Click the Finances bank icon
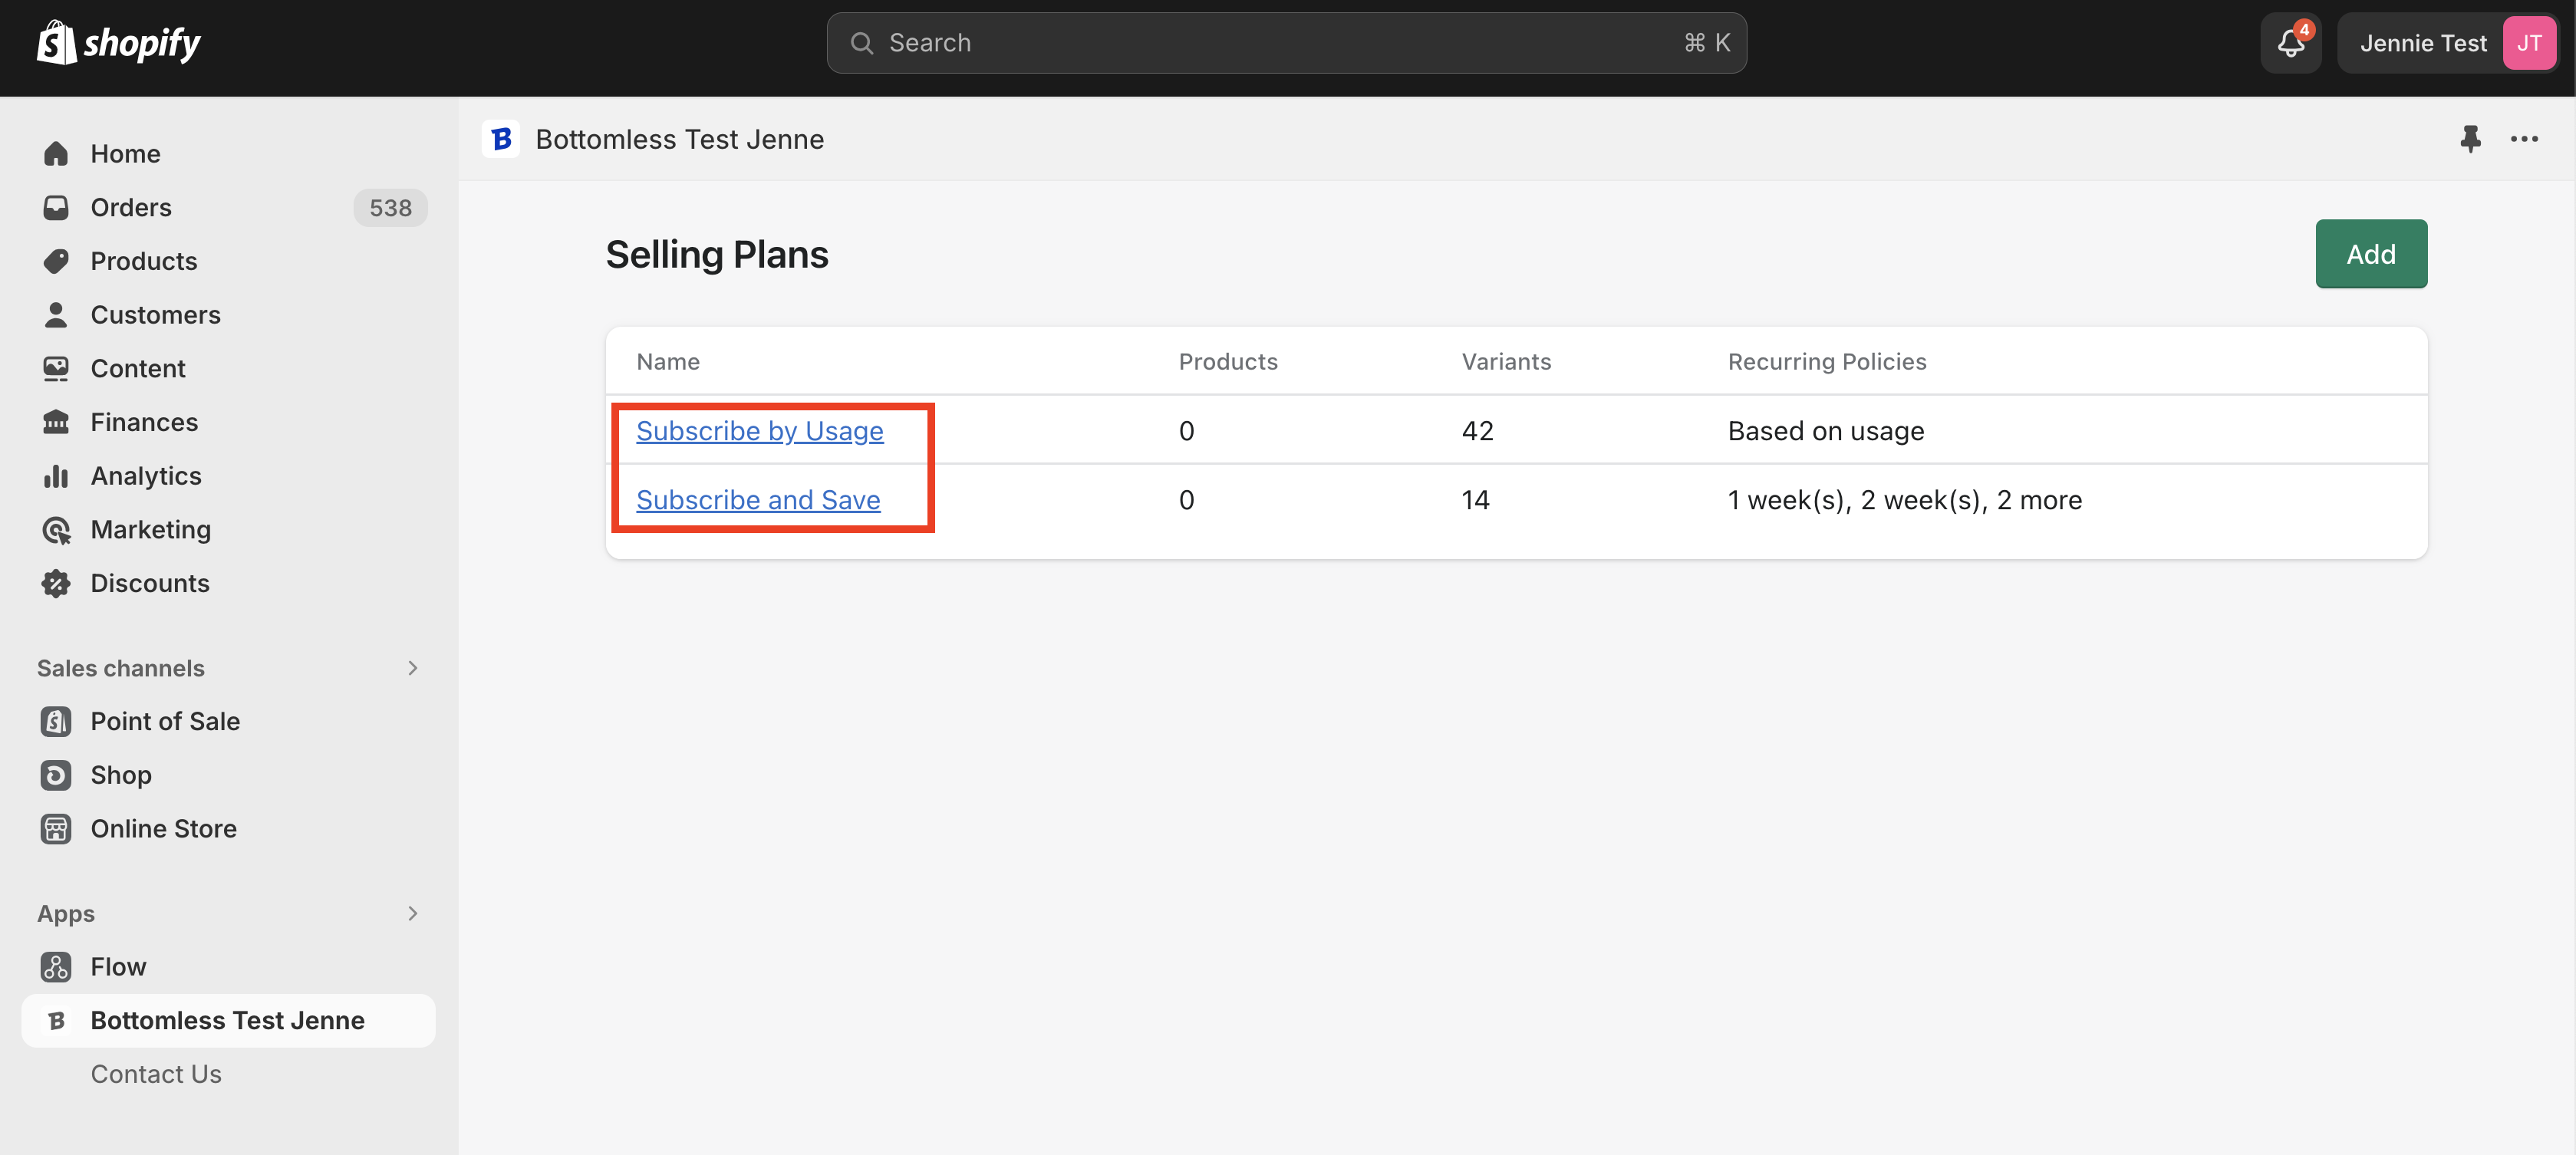The image size is (2576, 1155). pyautogui.click(x=56, y=422)
